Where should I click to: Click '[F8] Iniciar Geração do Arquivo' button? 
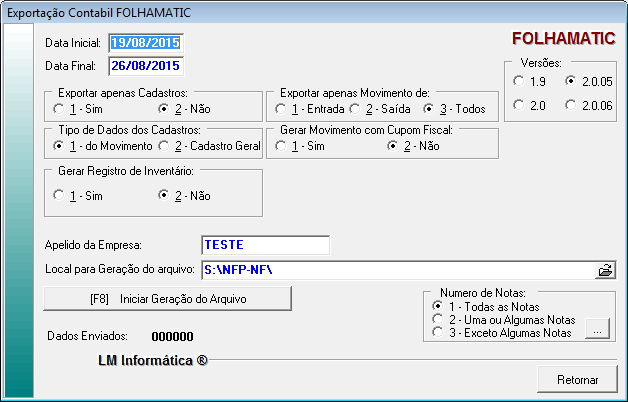[167, 298]
